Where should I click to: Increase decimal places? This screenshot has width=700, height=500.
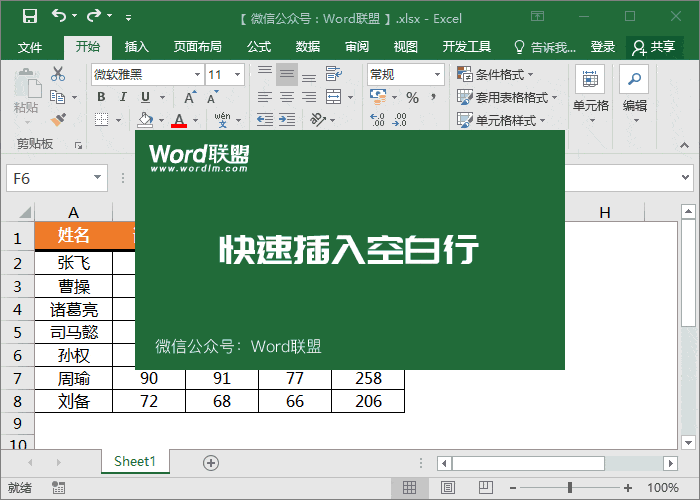click(x=378, y=120)
